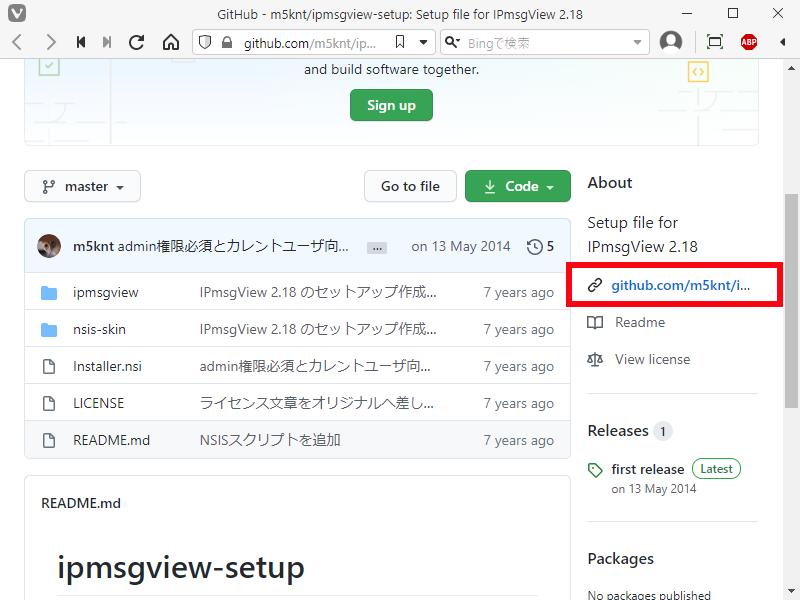This screenshot has width=800, height=600.
Task: Open the github.com/m5knt/i... website link
Action: point(681,285)
